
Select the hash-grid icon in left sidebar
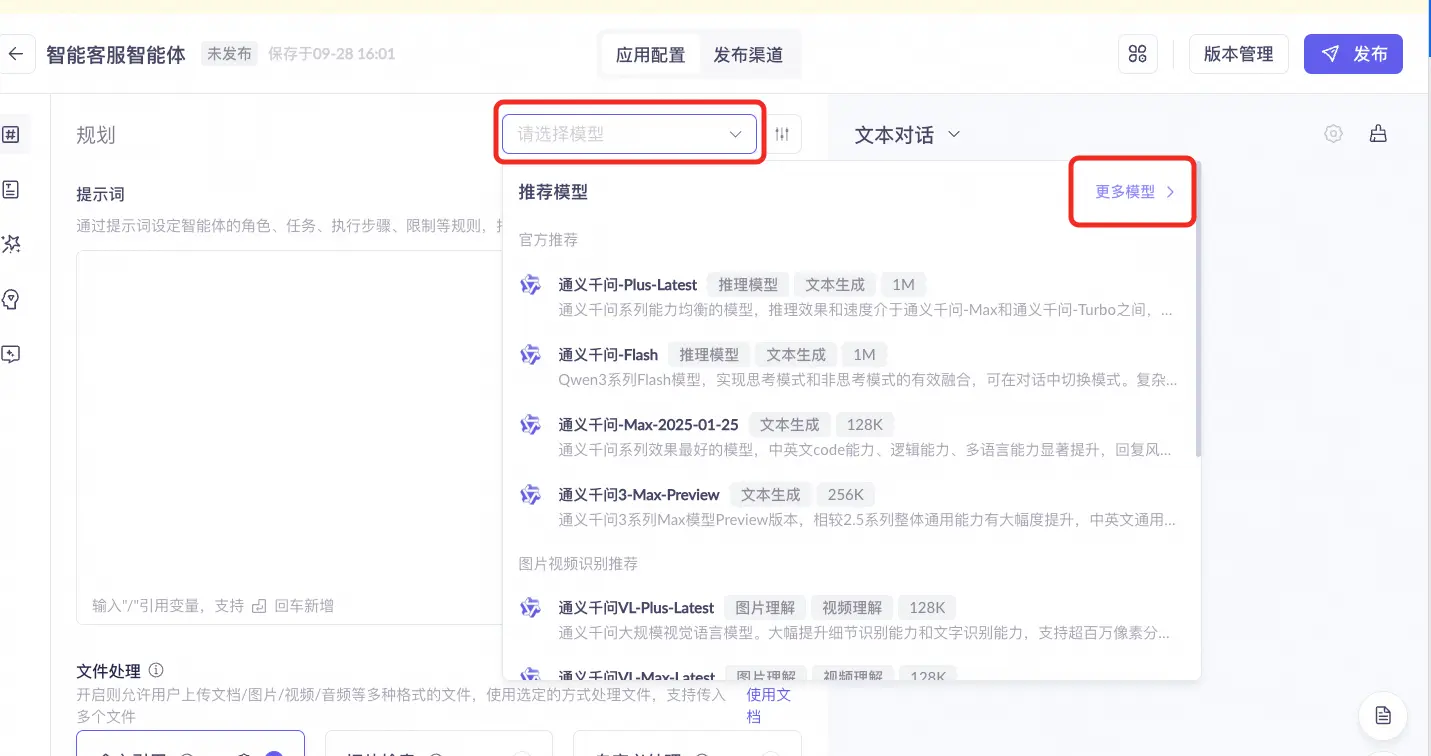tap(12, 134)
